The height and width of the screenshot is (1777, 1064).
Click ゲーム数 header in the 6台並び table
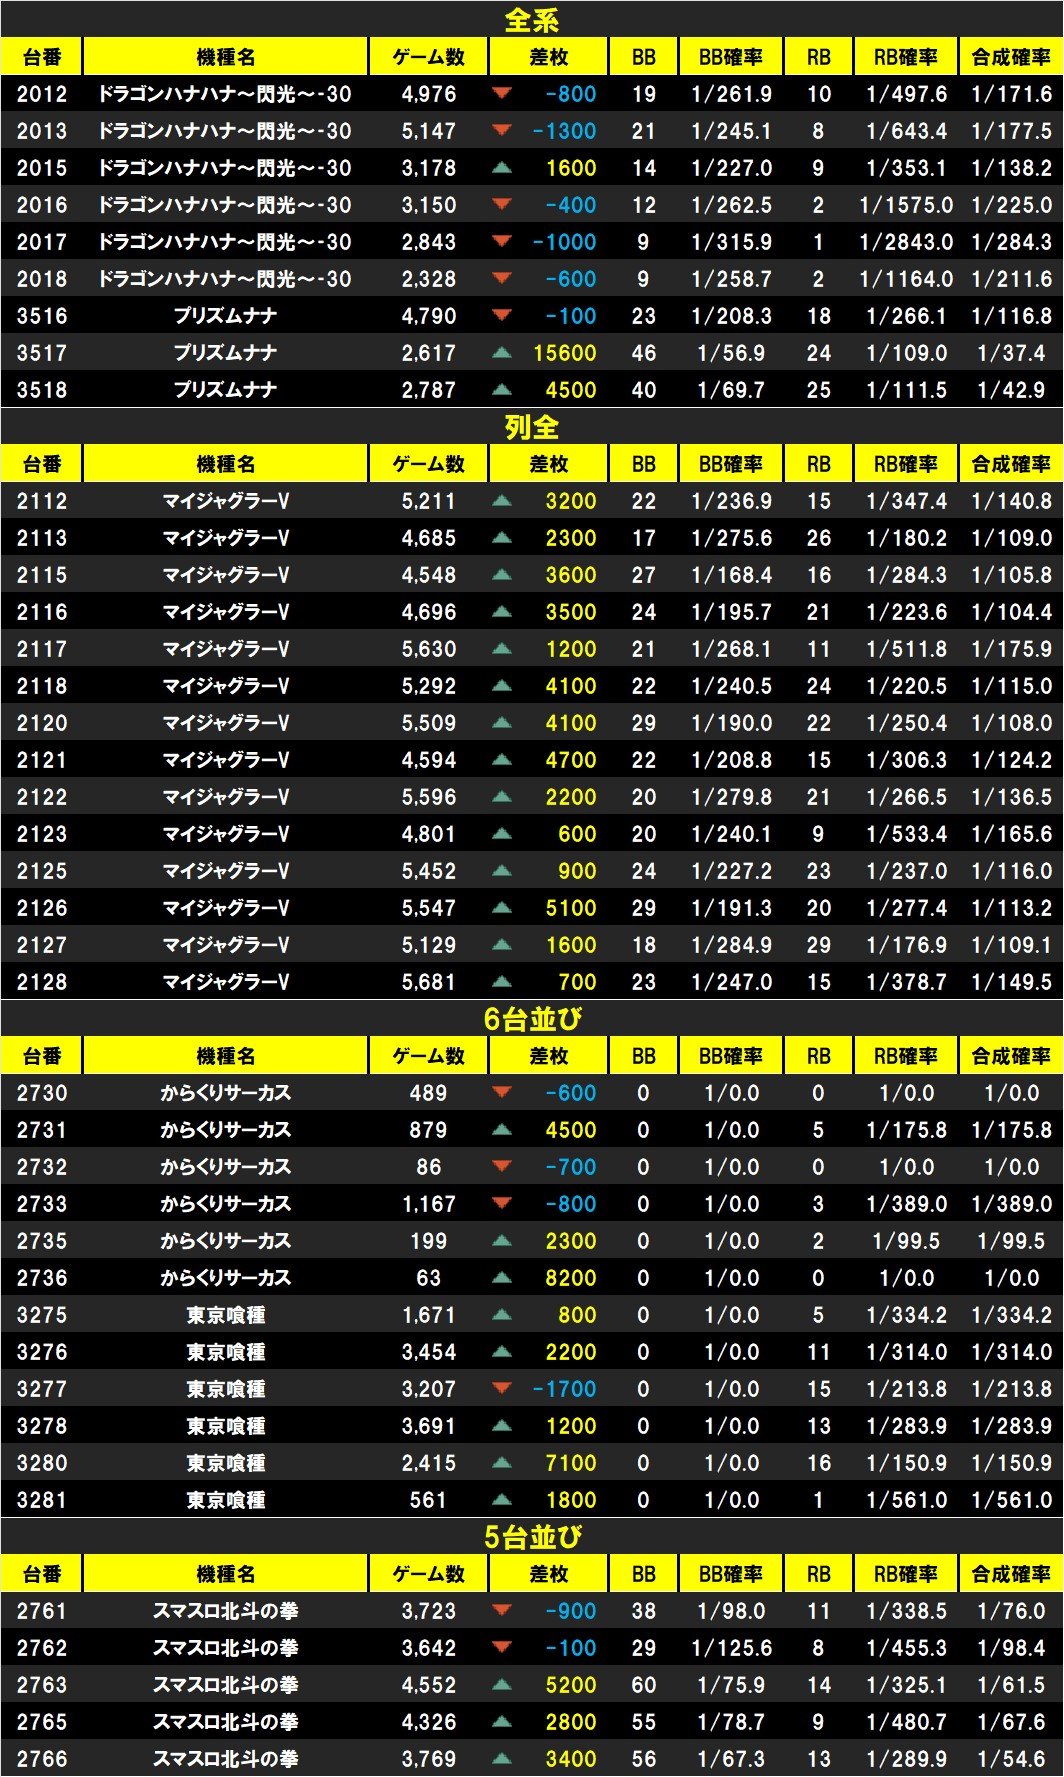428,1056
